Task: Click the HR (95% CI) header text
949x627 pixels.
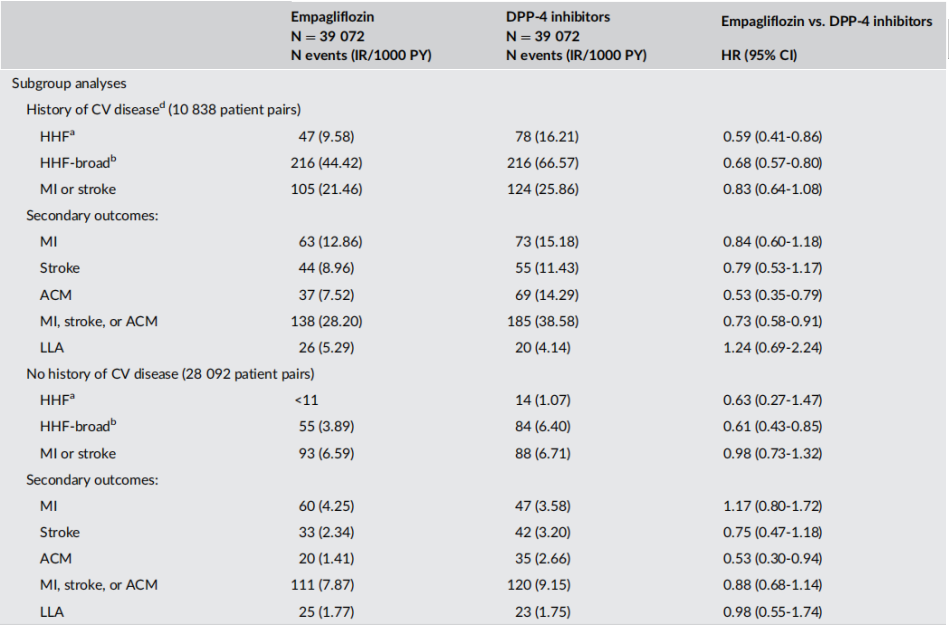Action: tap(759, 55)
